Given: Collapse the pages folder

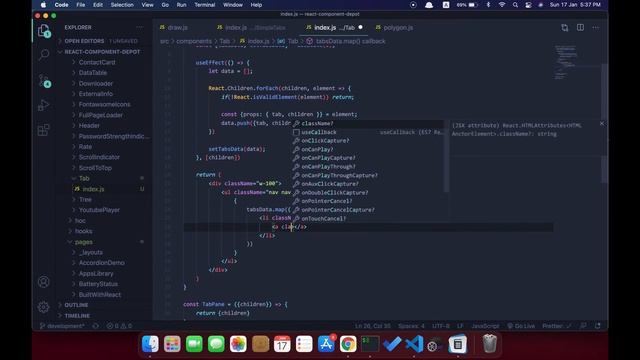Looking at the screenshot, I should [84, 242].
